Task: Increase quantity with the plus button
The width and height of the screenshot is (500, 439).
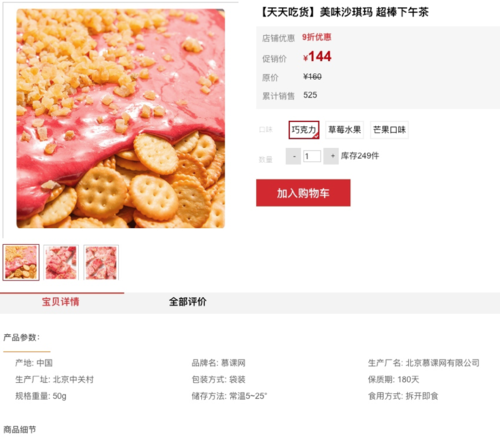Action: [331, 156]
